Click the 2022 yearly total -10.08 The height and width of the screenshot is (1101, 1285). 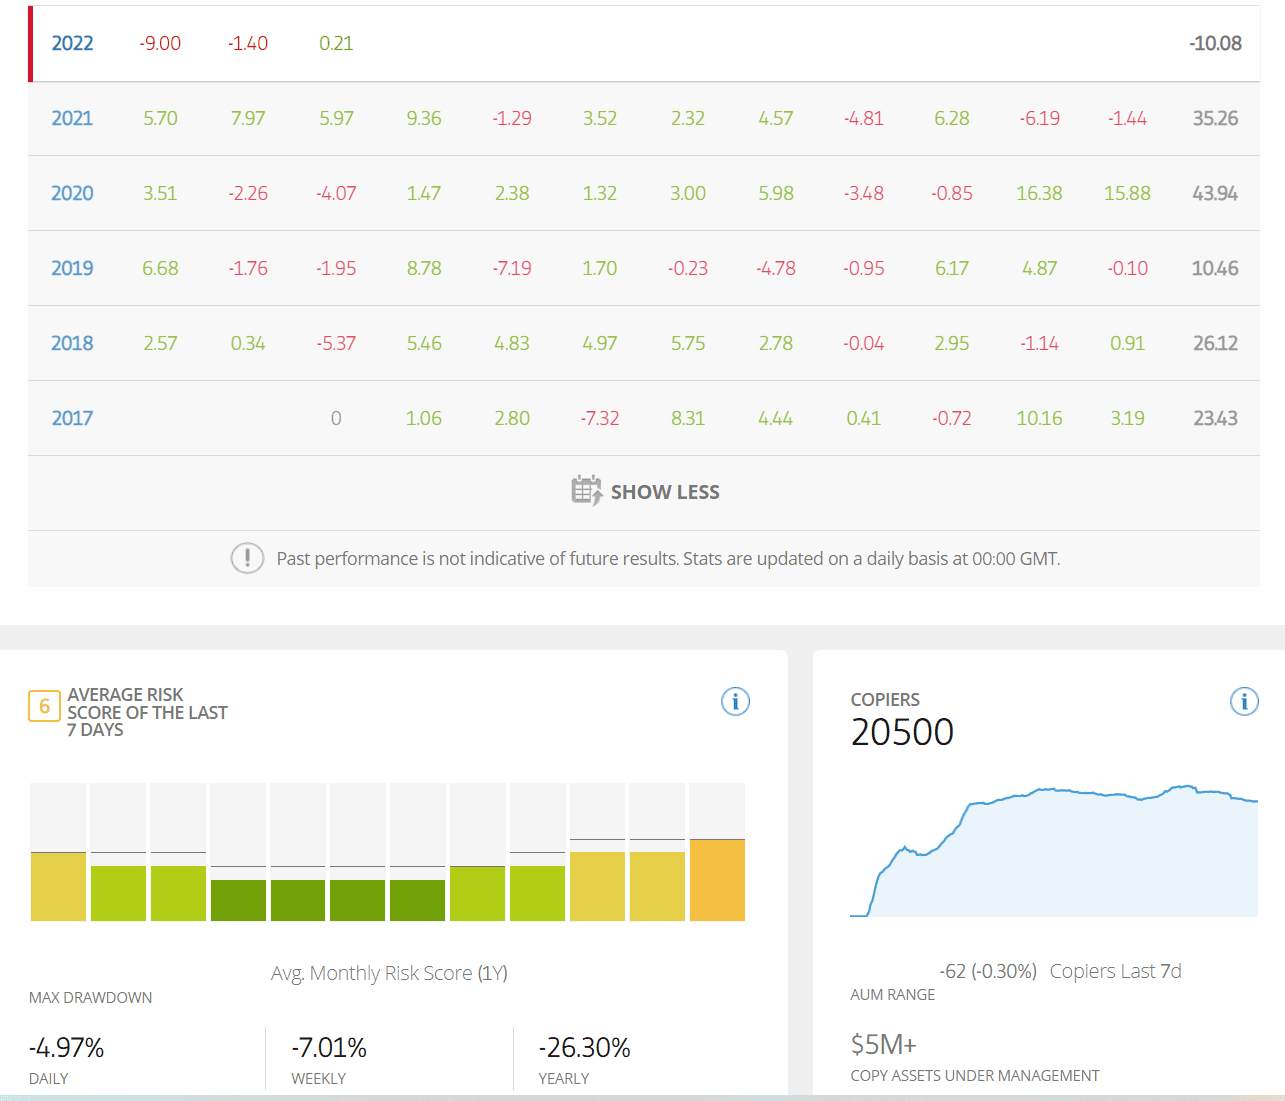click(1215, 43)
